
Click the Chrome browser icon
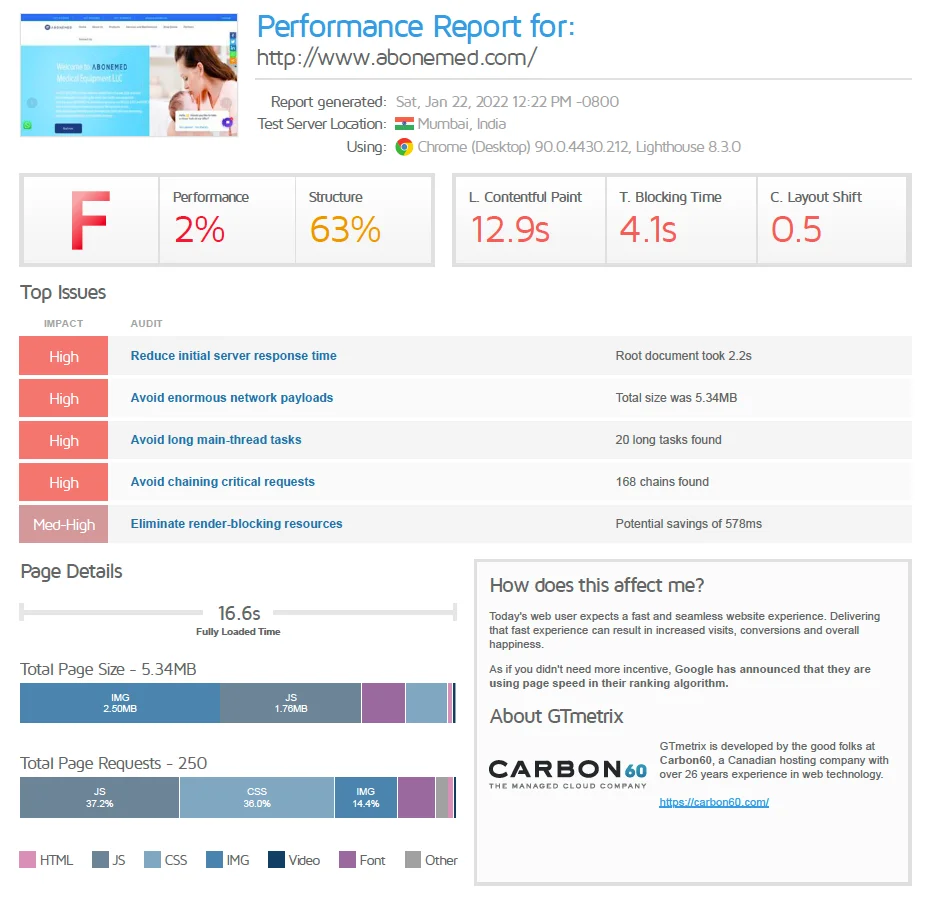click(x=404, y=147)
